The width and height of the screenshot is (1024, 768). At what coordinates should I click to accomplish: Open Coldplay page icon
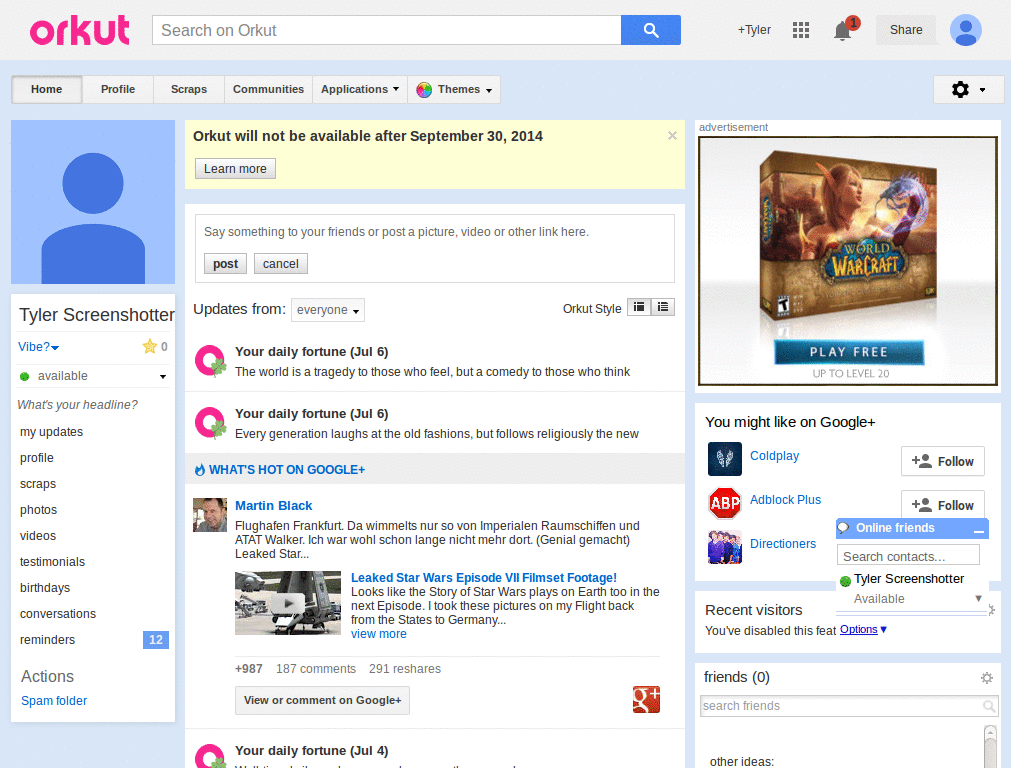(724, 459)
